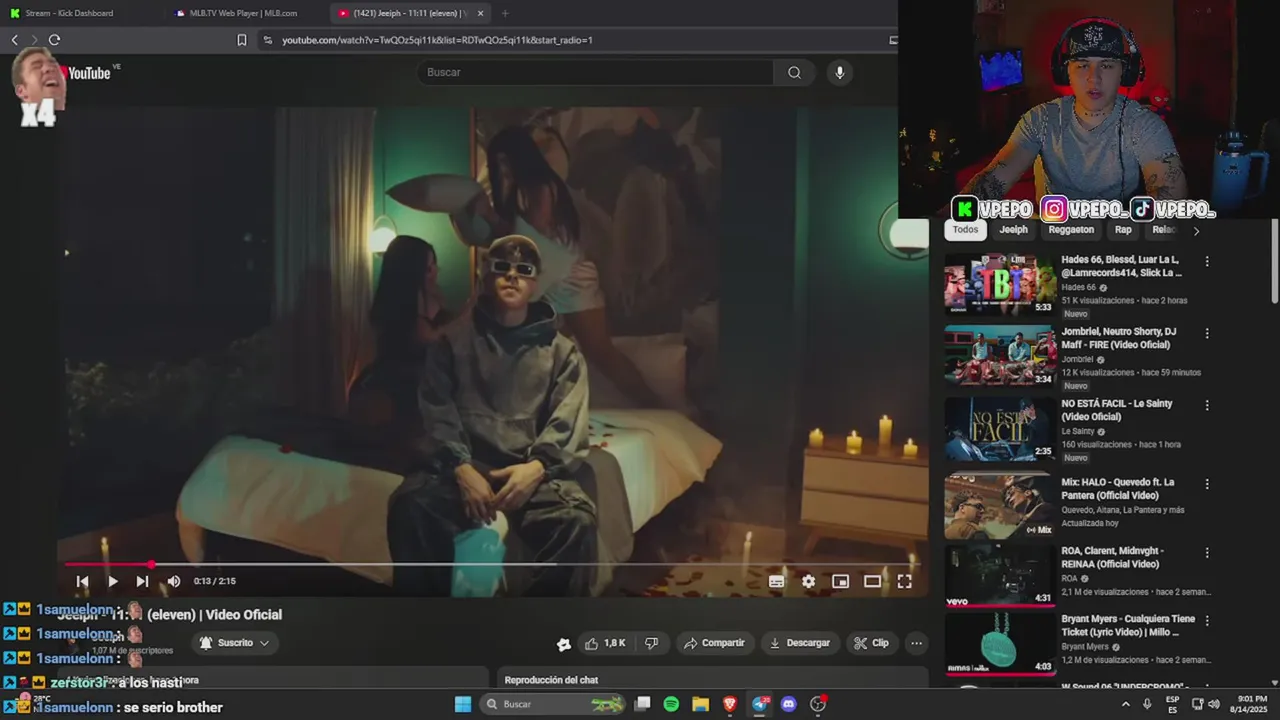
Task: Open NO ESTÁ FACIL video thumbnail
Action: (1000, 428)
